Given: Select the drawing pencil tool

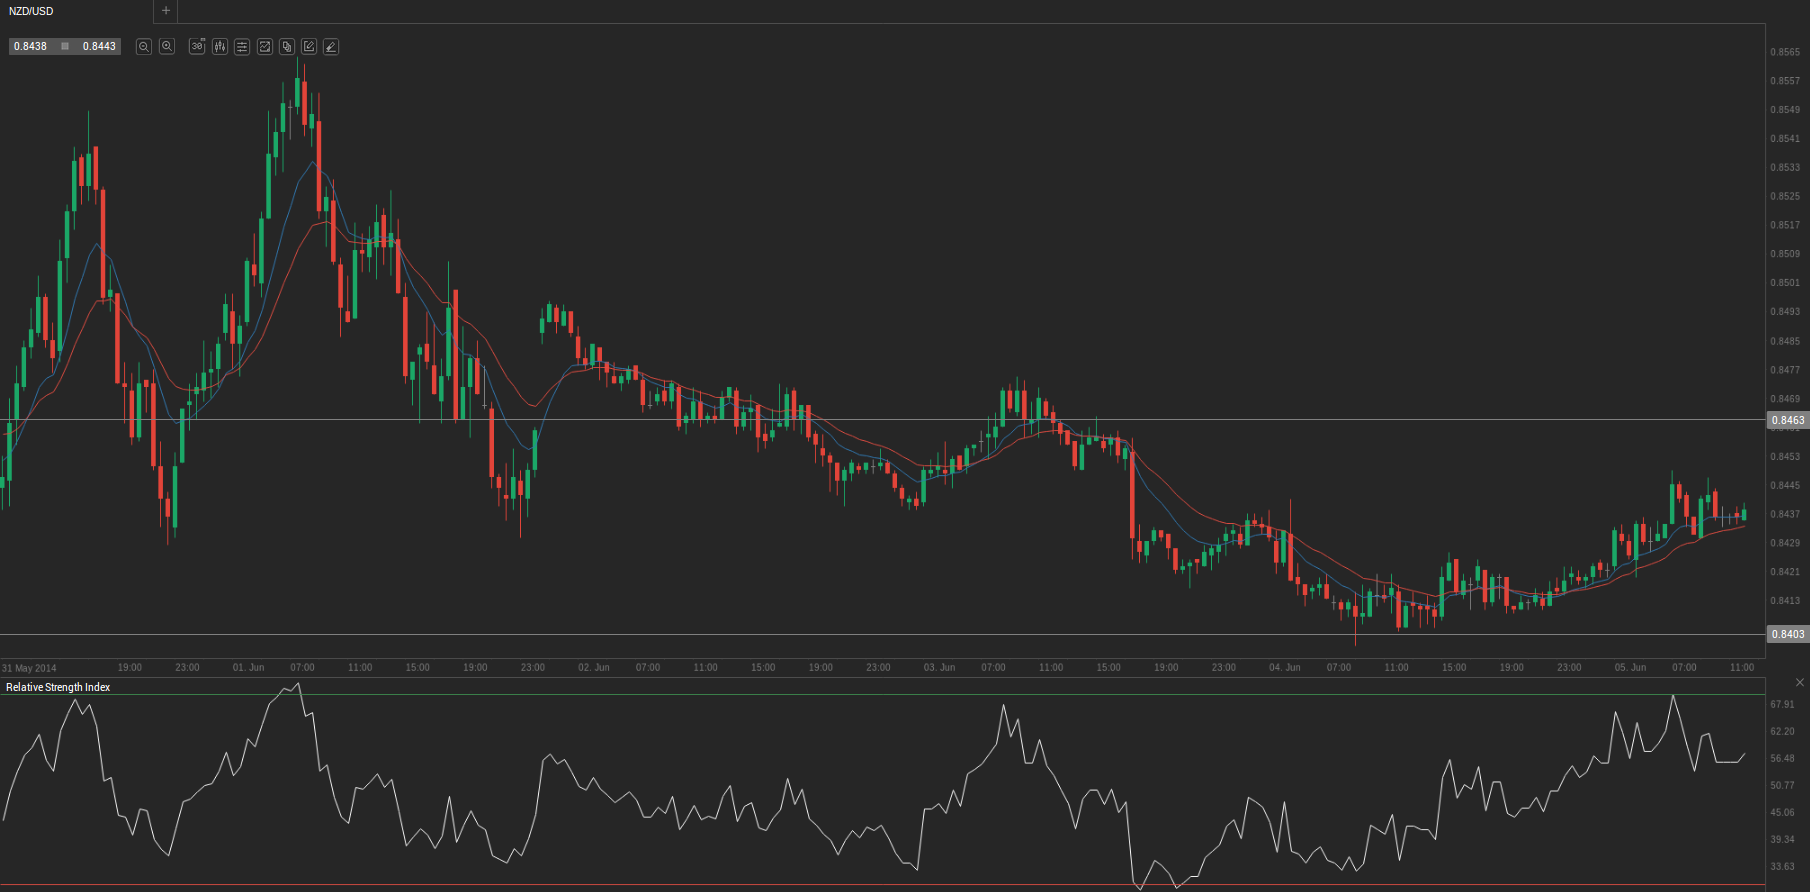Looking at the screenshot, I should tap(331, 47).
